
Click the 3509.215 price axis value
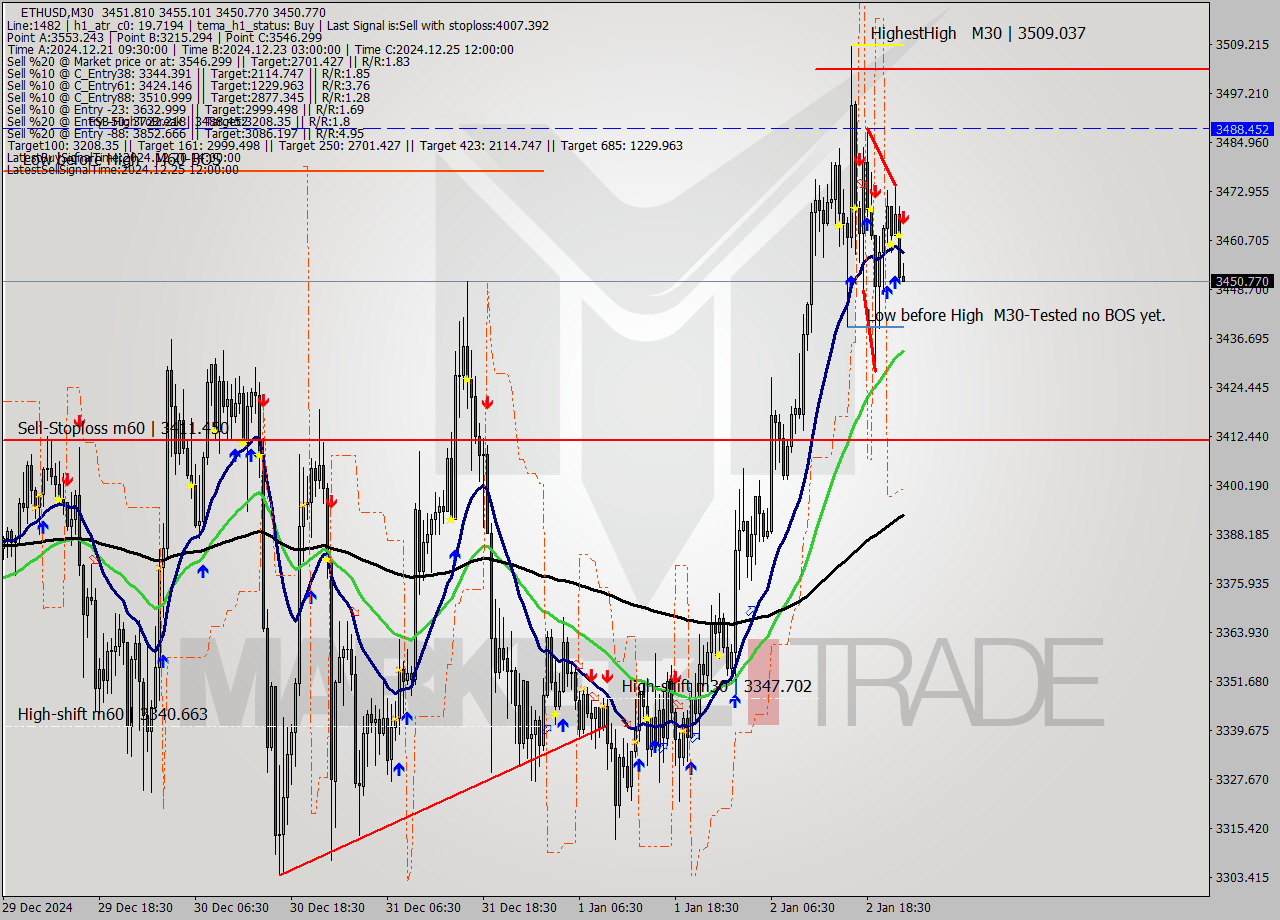(1241, 44)
